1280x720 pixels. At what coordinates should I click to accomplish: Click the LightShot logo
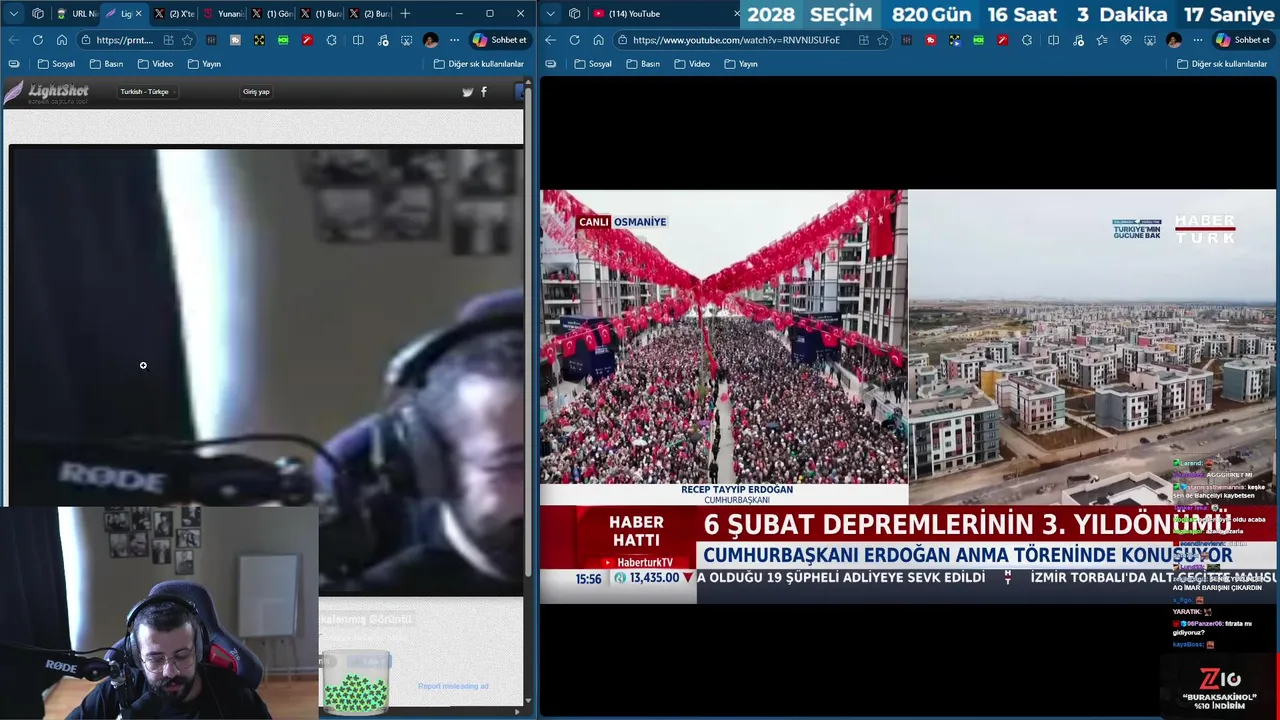click(x=46, y=92)
